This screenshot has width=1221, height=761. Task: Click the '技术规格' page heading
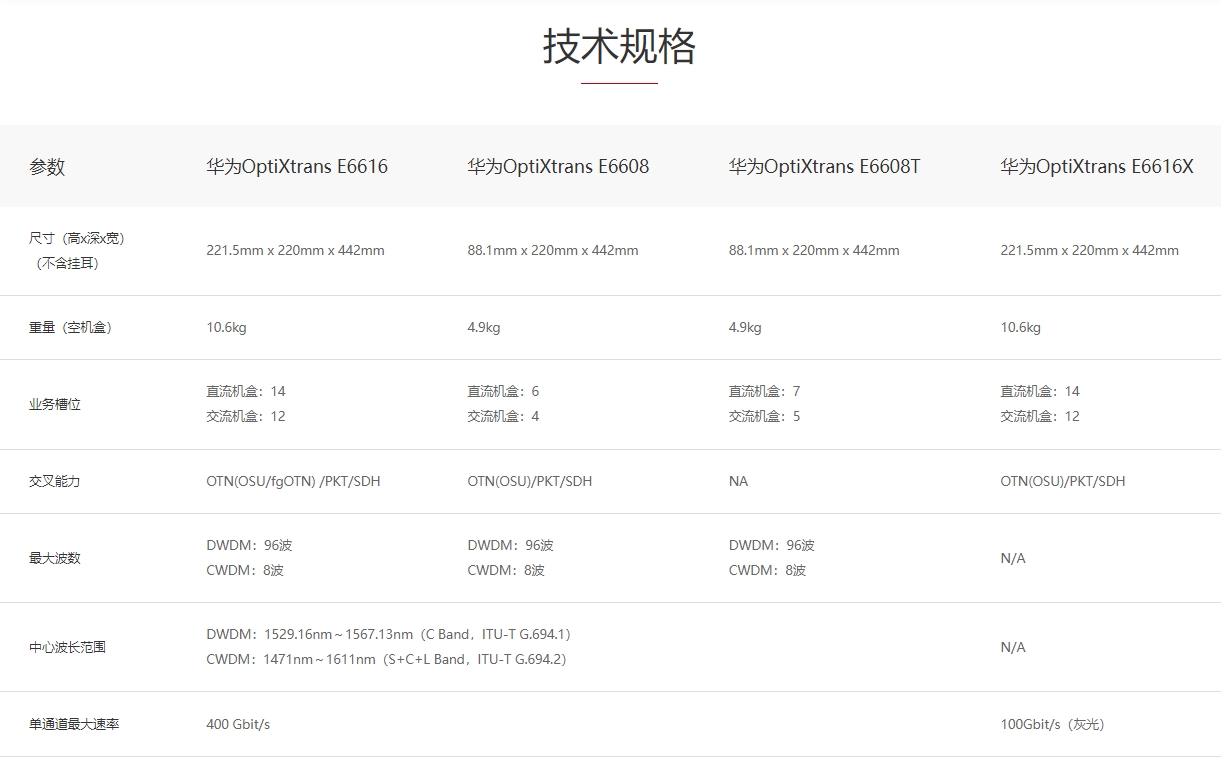tap(619, 47)
